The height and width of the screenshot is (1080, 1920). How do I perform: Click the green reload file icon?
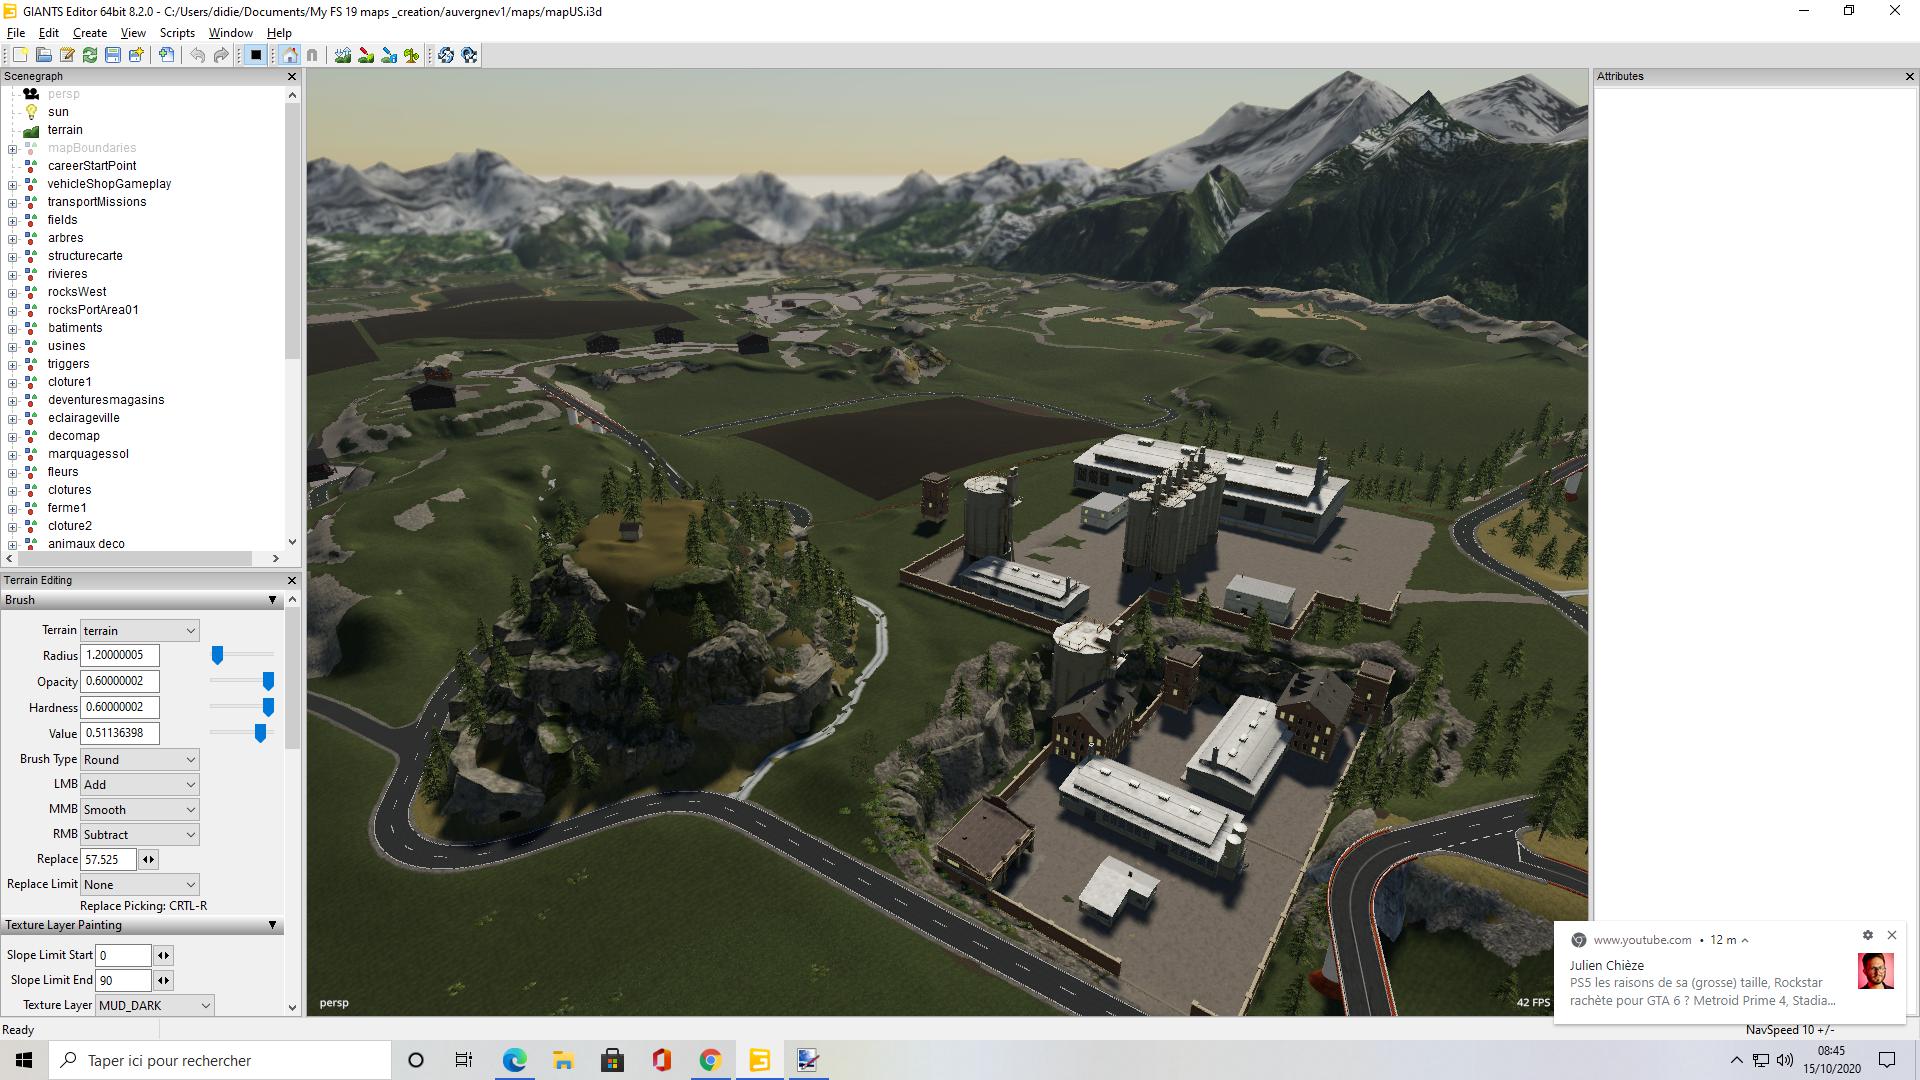coord(90,55)
